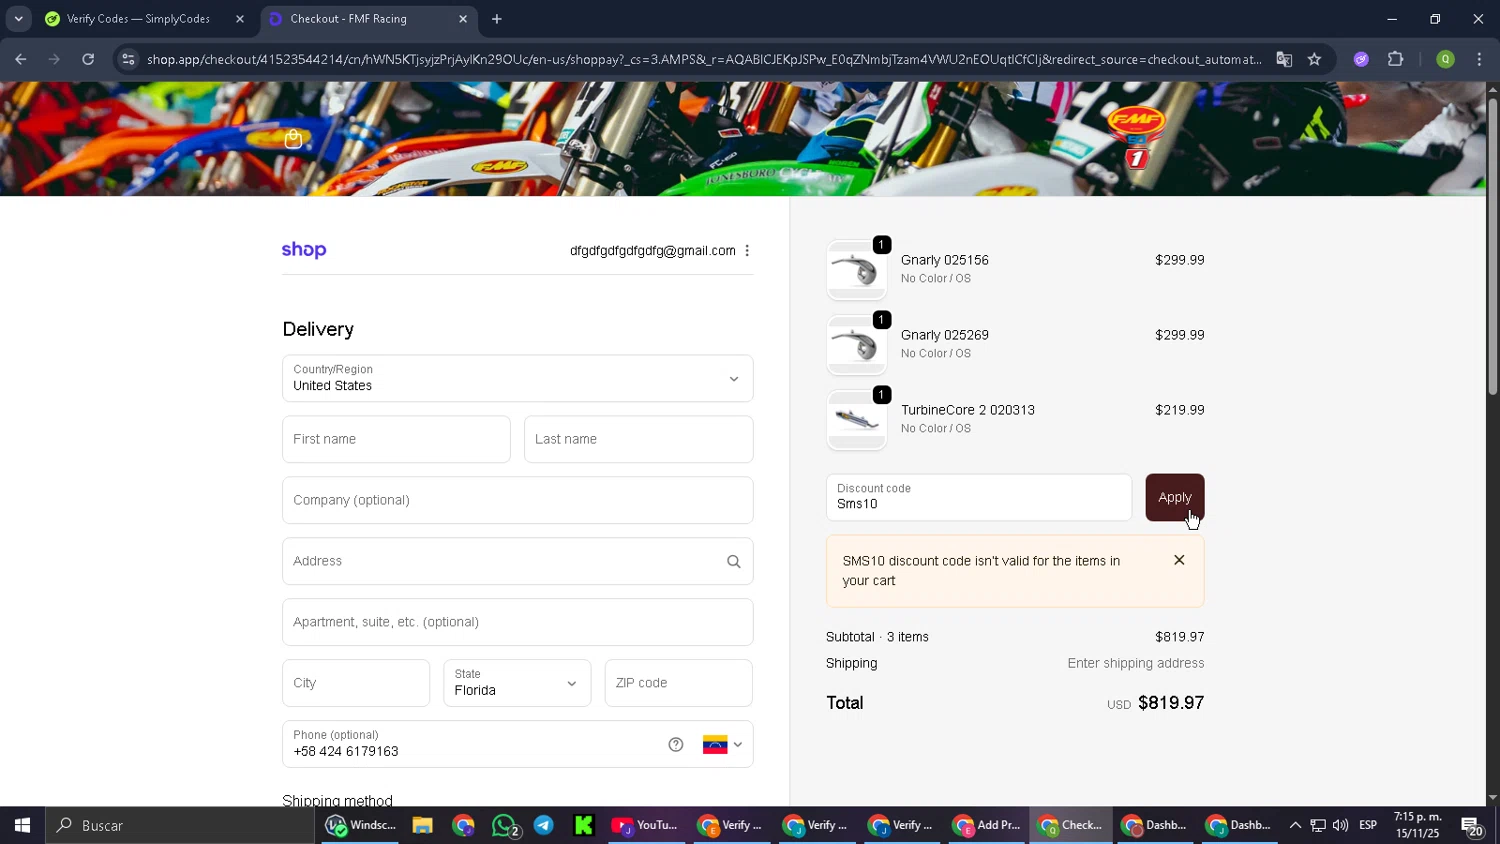This screenshot has width=1500, height=844.
Task: Bookmark this page with the star icon
Action: (1314, 59)
